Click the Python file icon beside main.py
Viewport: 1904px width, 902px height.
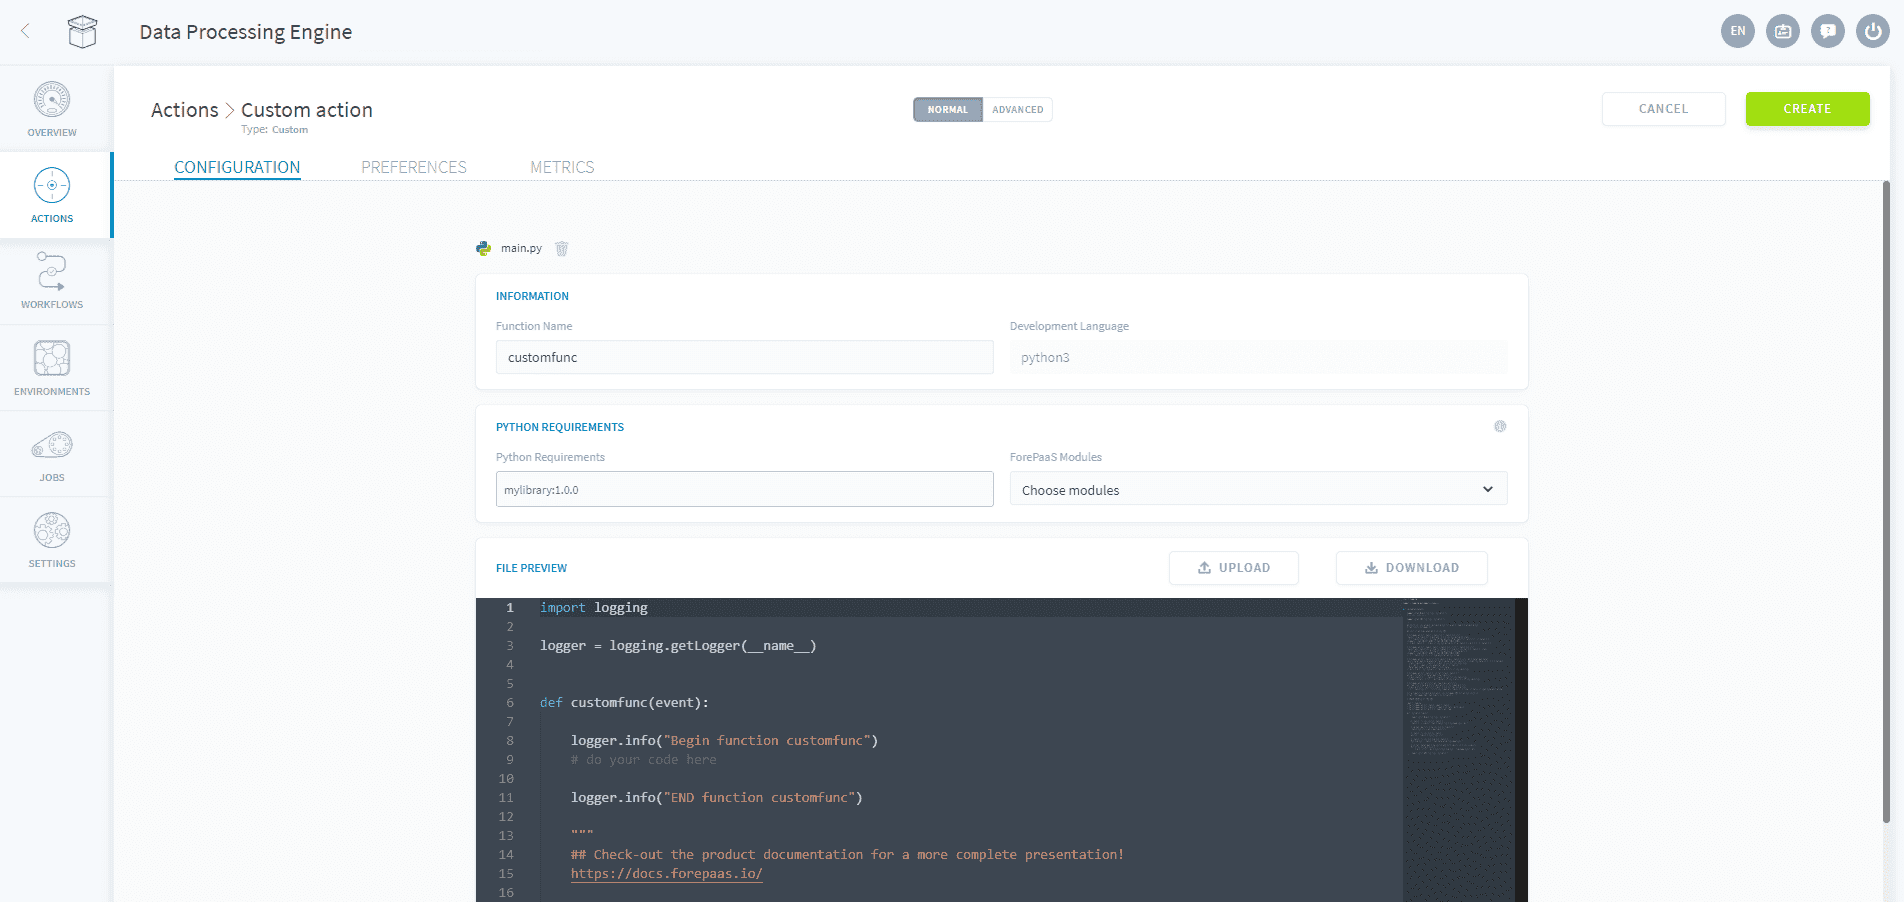coord(484,248)
